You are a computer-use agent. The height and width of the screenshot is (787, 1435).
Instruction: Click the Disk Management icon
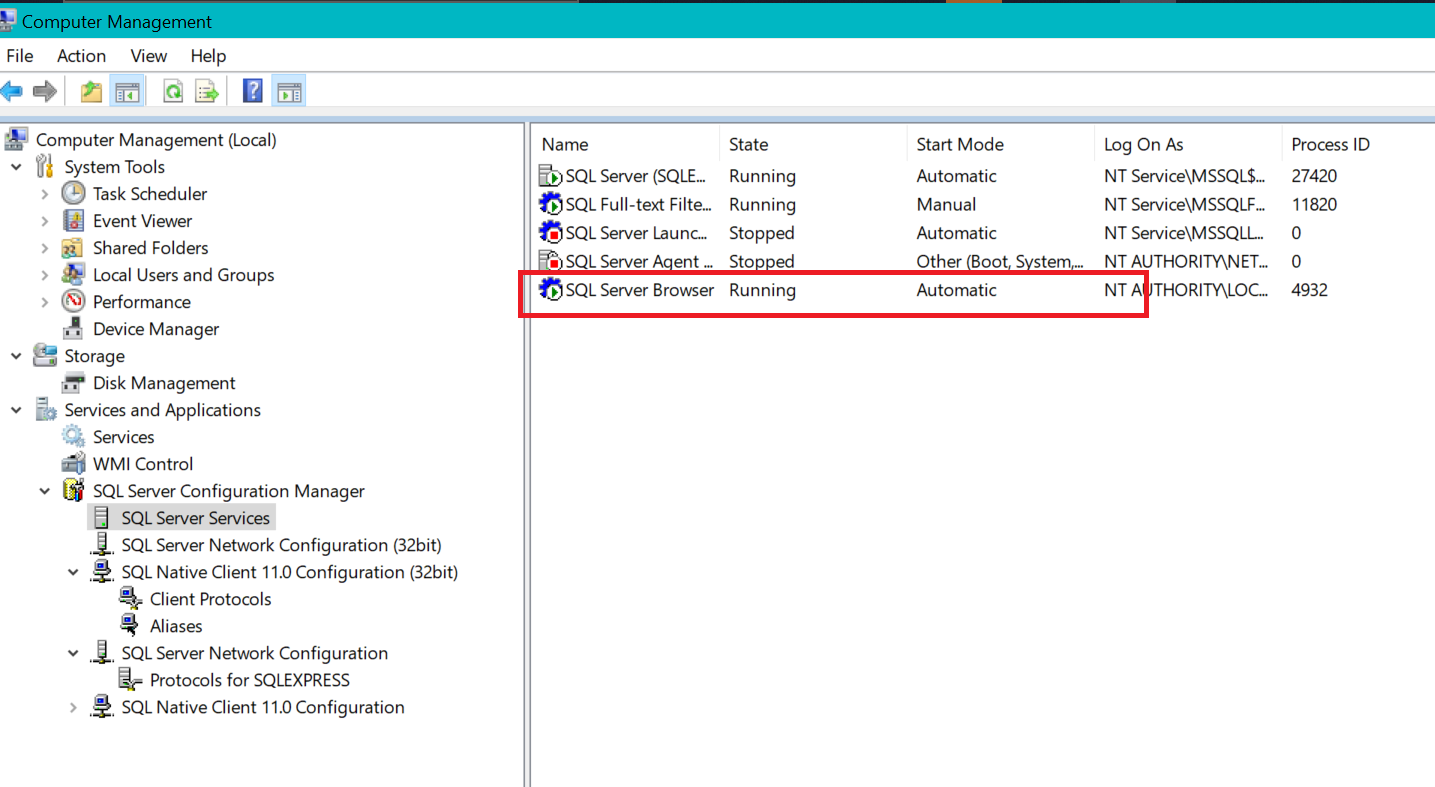click(x=73, y=382)
